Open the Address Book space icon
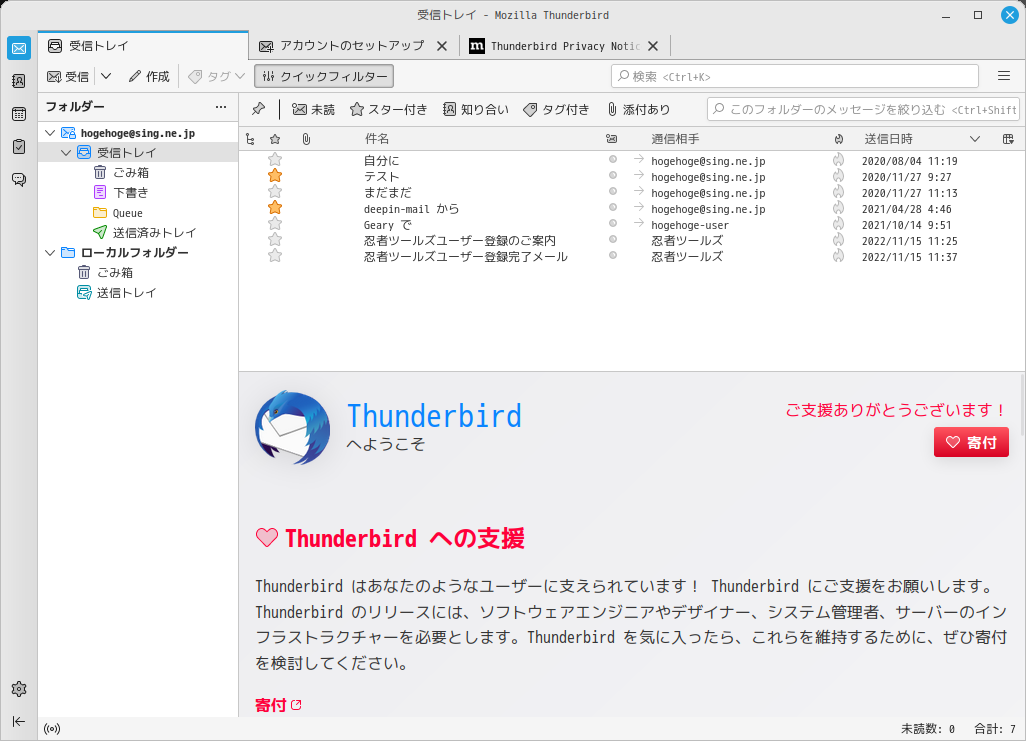Image resolution: width=1026 pixels, height=741 pixels. (x=19, y=81)
